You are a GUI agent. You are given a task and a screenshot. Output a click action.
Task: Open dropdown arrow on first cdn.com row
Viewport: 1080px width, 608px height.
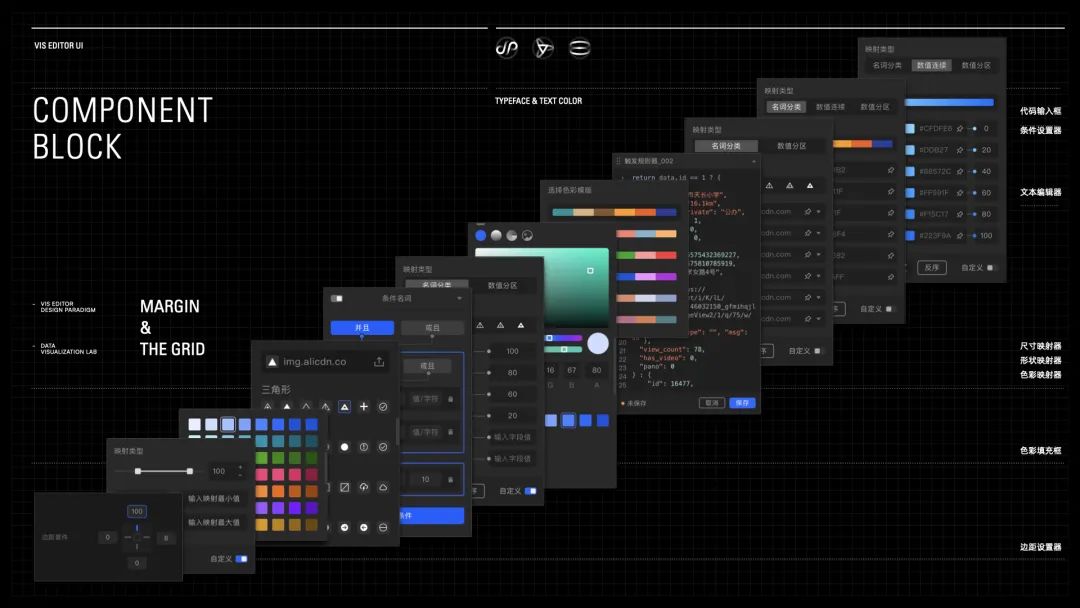tap(819, 211)
